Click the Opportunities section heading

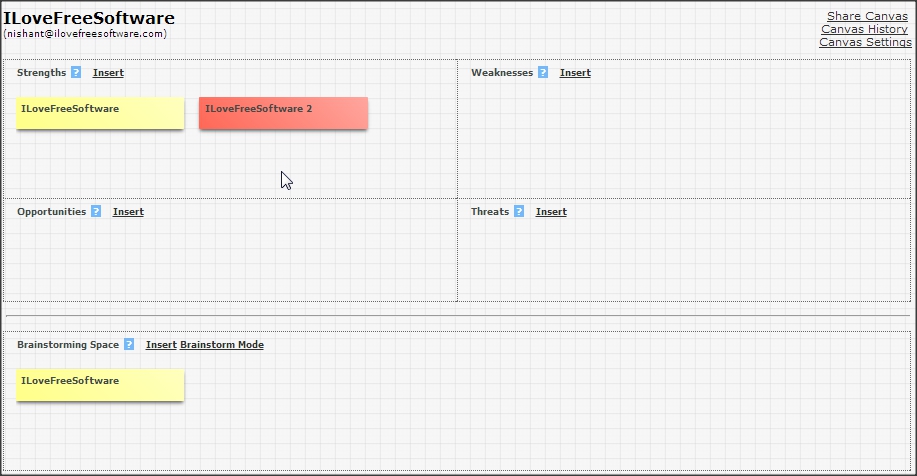[51, 212]
